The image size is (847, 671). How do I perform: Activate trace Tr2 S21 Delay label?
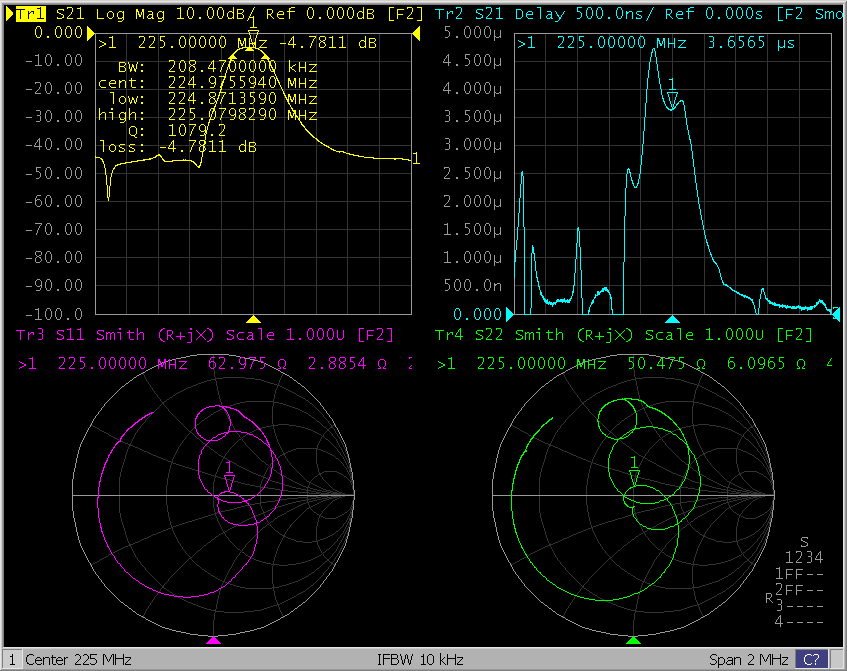click(449, 15)
